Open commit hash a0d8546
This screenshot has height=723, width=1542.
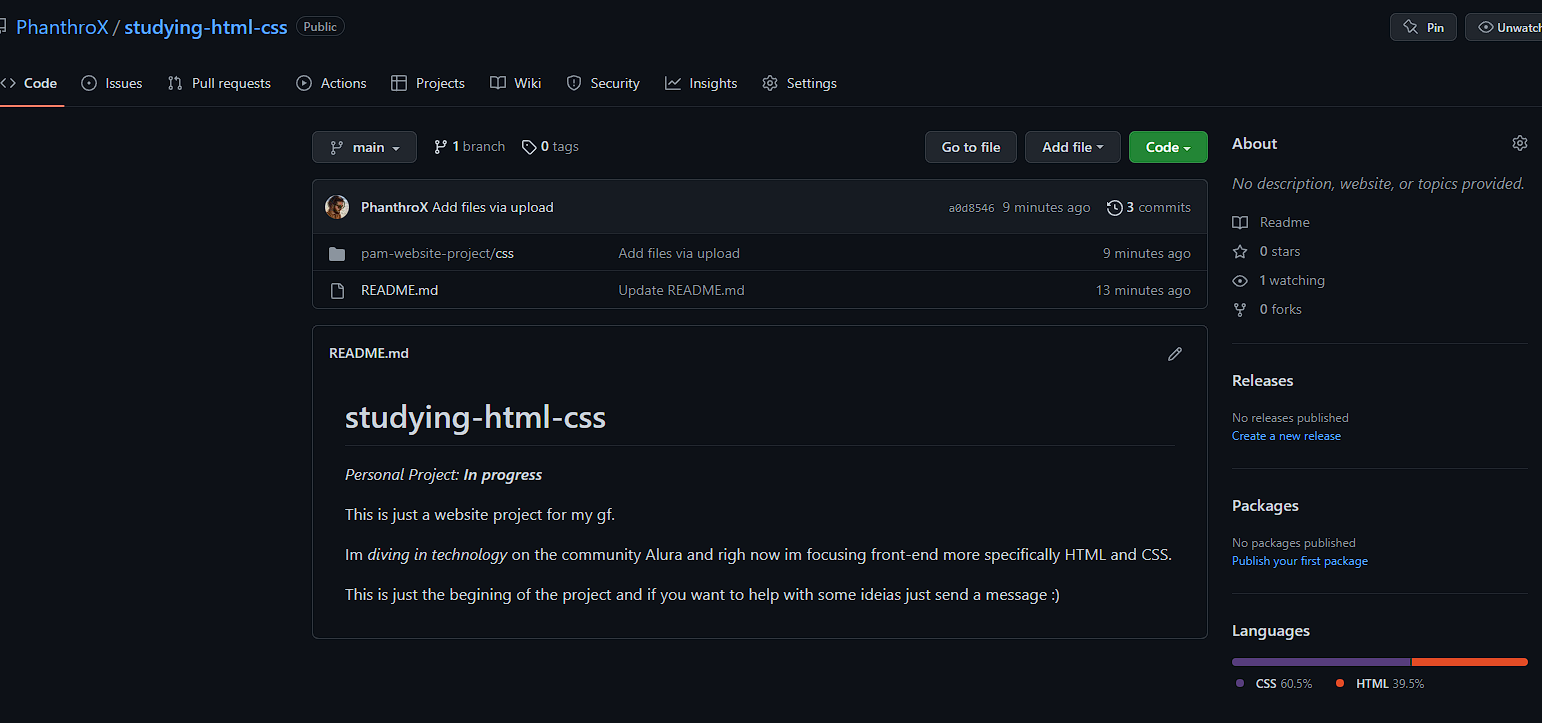971,208
